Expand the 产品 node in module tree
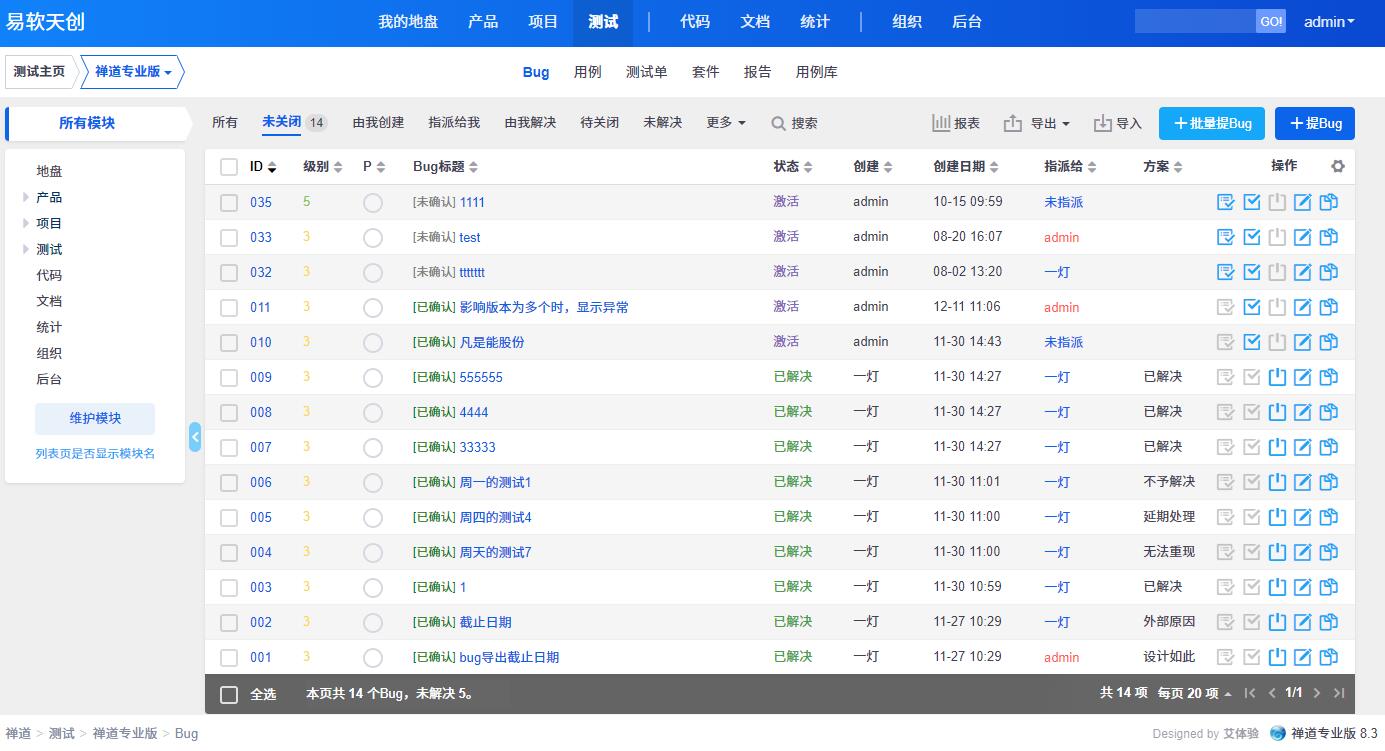 [26, 197]
